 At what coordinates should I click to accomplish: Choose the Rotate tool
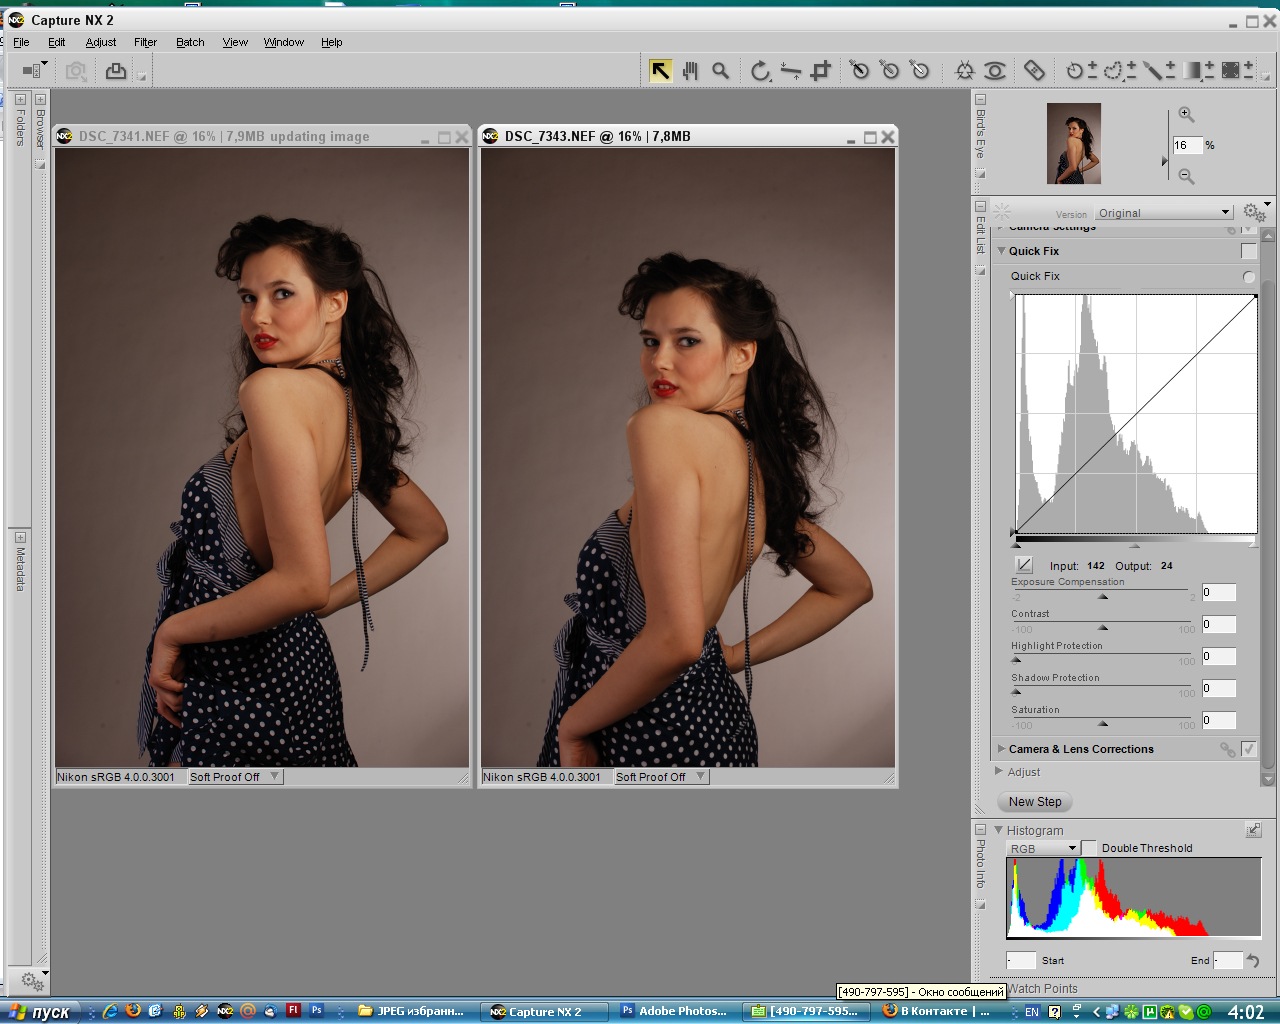pyautogui.click(x=760, y=70)
